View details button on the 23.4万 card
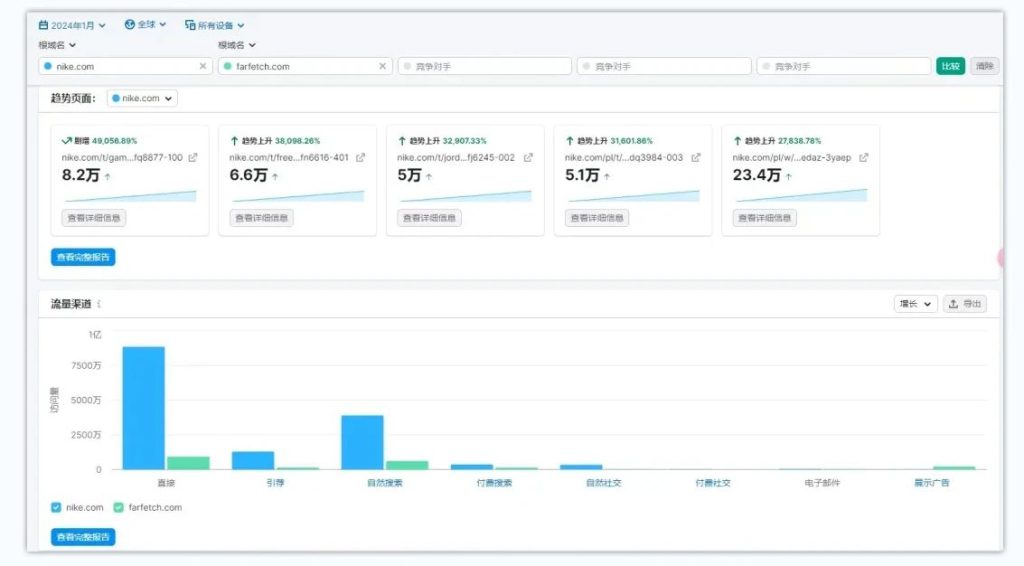 (x=764, y=217)
